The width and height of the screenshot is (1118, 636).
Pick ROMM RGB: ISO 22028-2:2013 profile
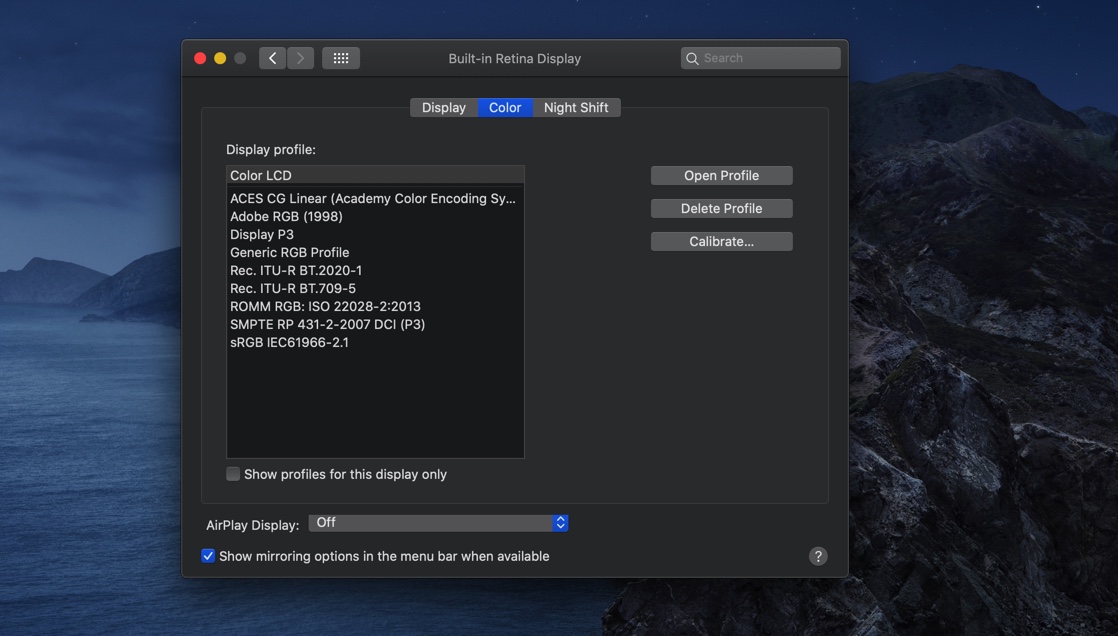[375, 307]
